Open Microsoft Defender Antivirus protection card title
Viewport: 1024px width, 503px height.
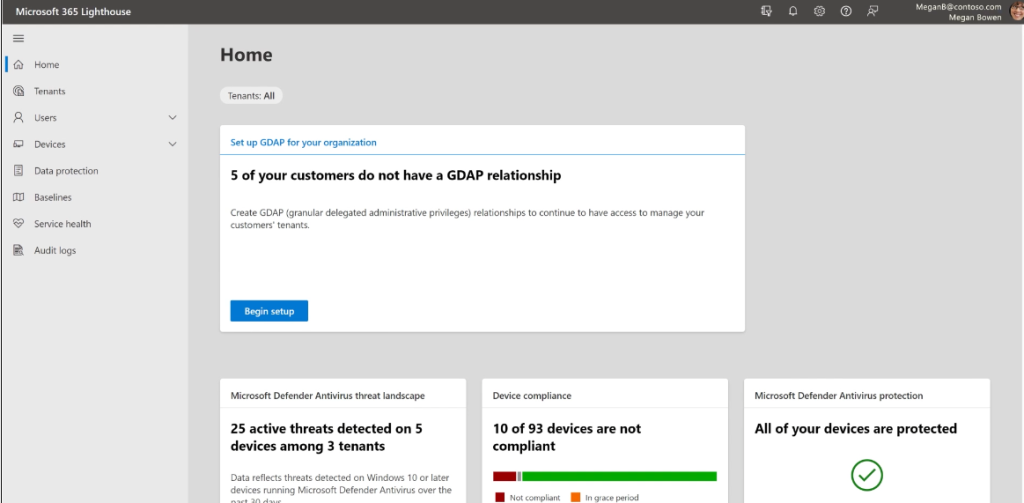(x=839, y=395)
